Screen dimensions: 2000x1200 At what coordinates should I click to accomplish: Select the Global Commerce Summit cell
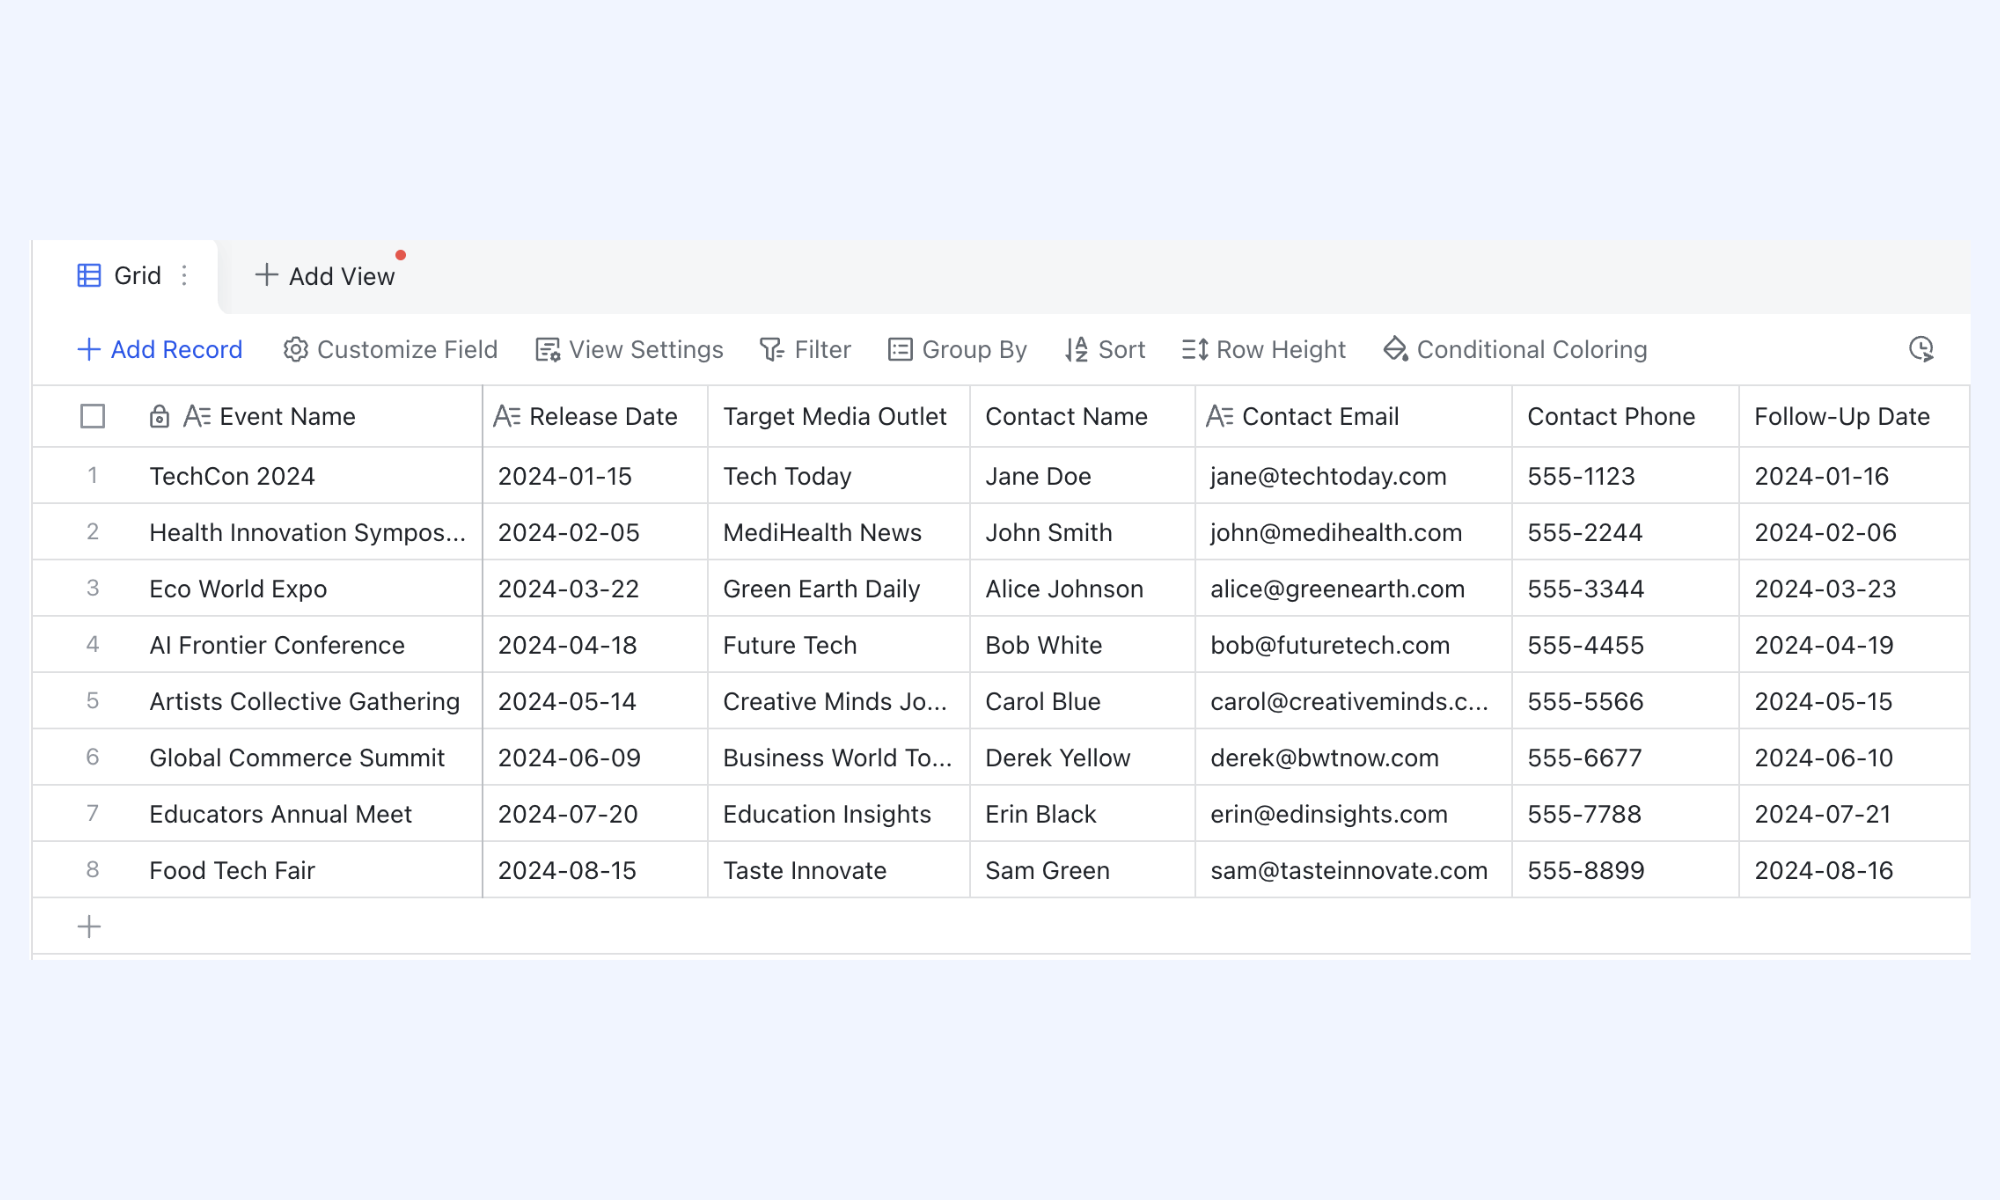pyautogui.click(x=308, y=758)
